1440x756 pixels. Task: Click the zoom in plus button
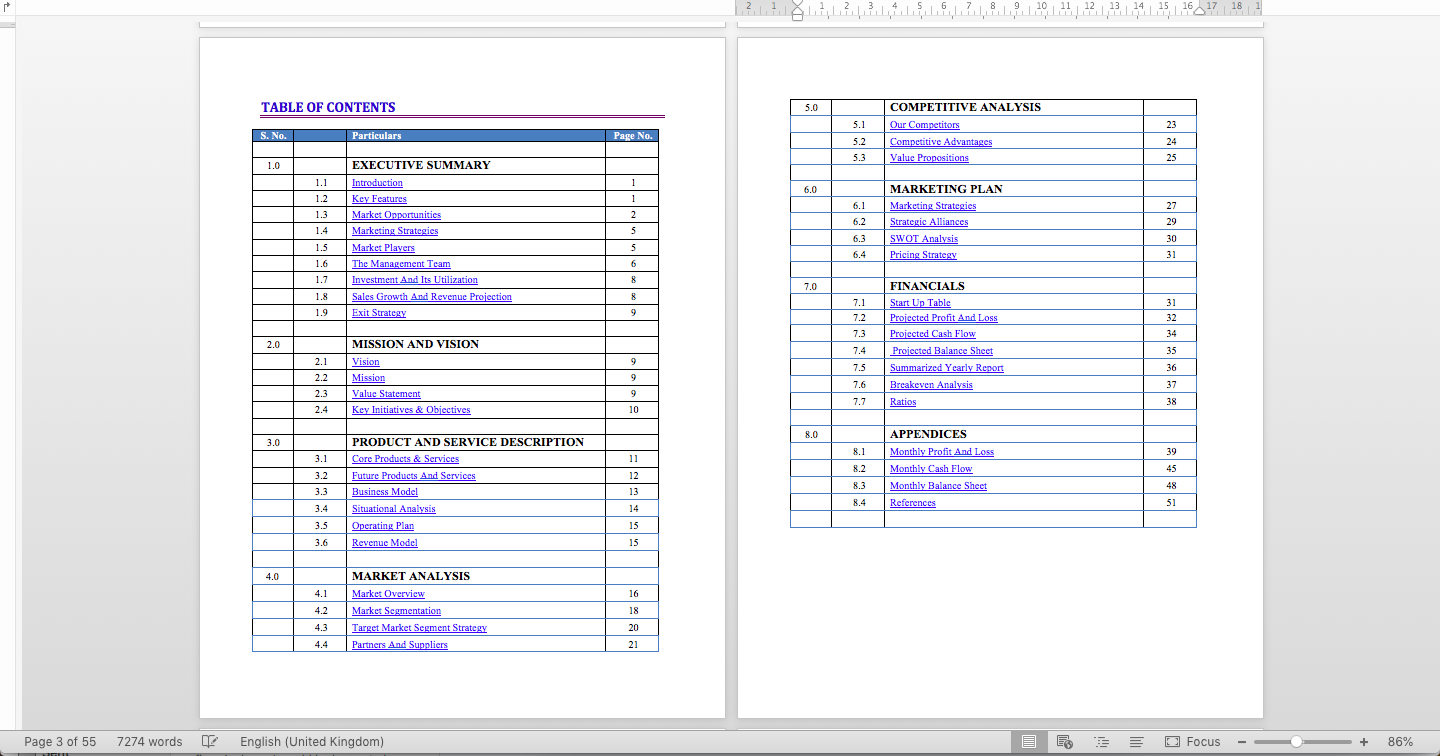pos(1363,742)
